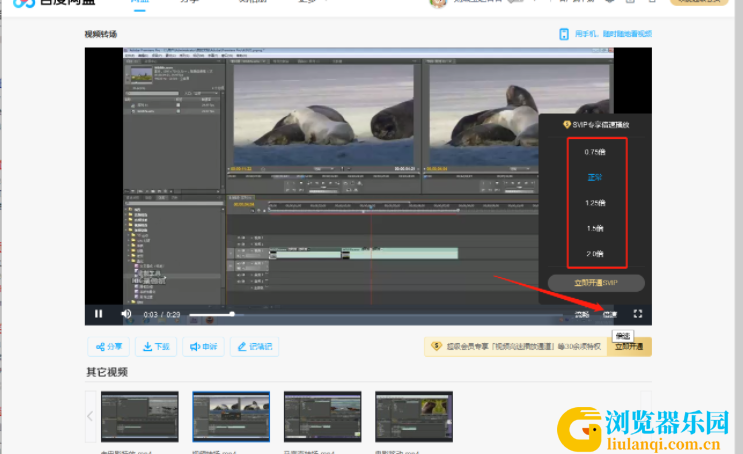Select 2.0倍 playback speed

[x=595, y=254]
